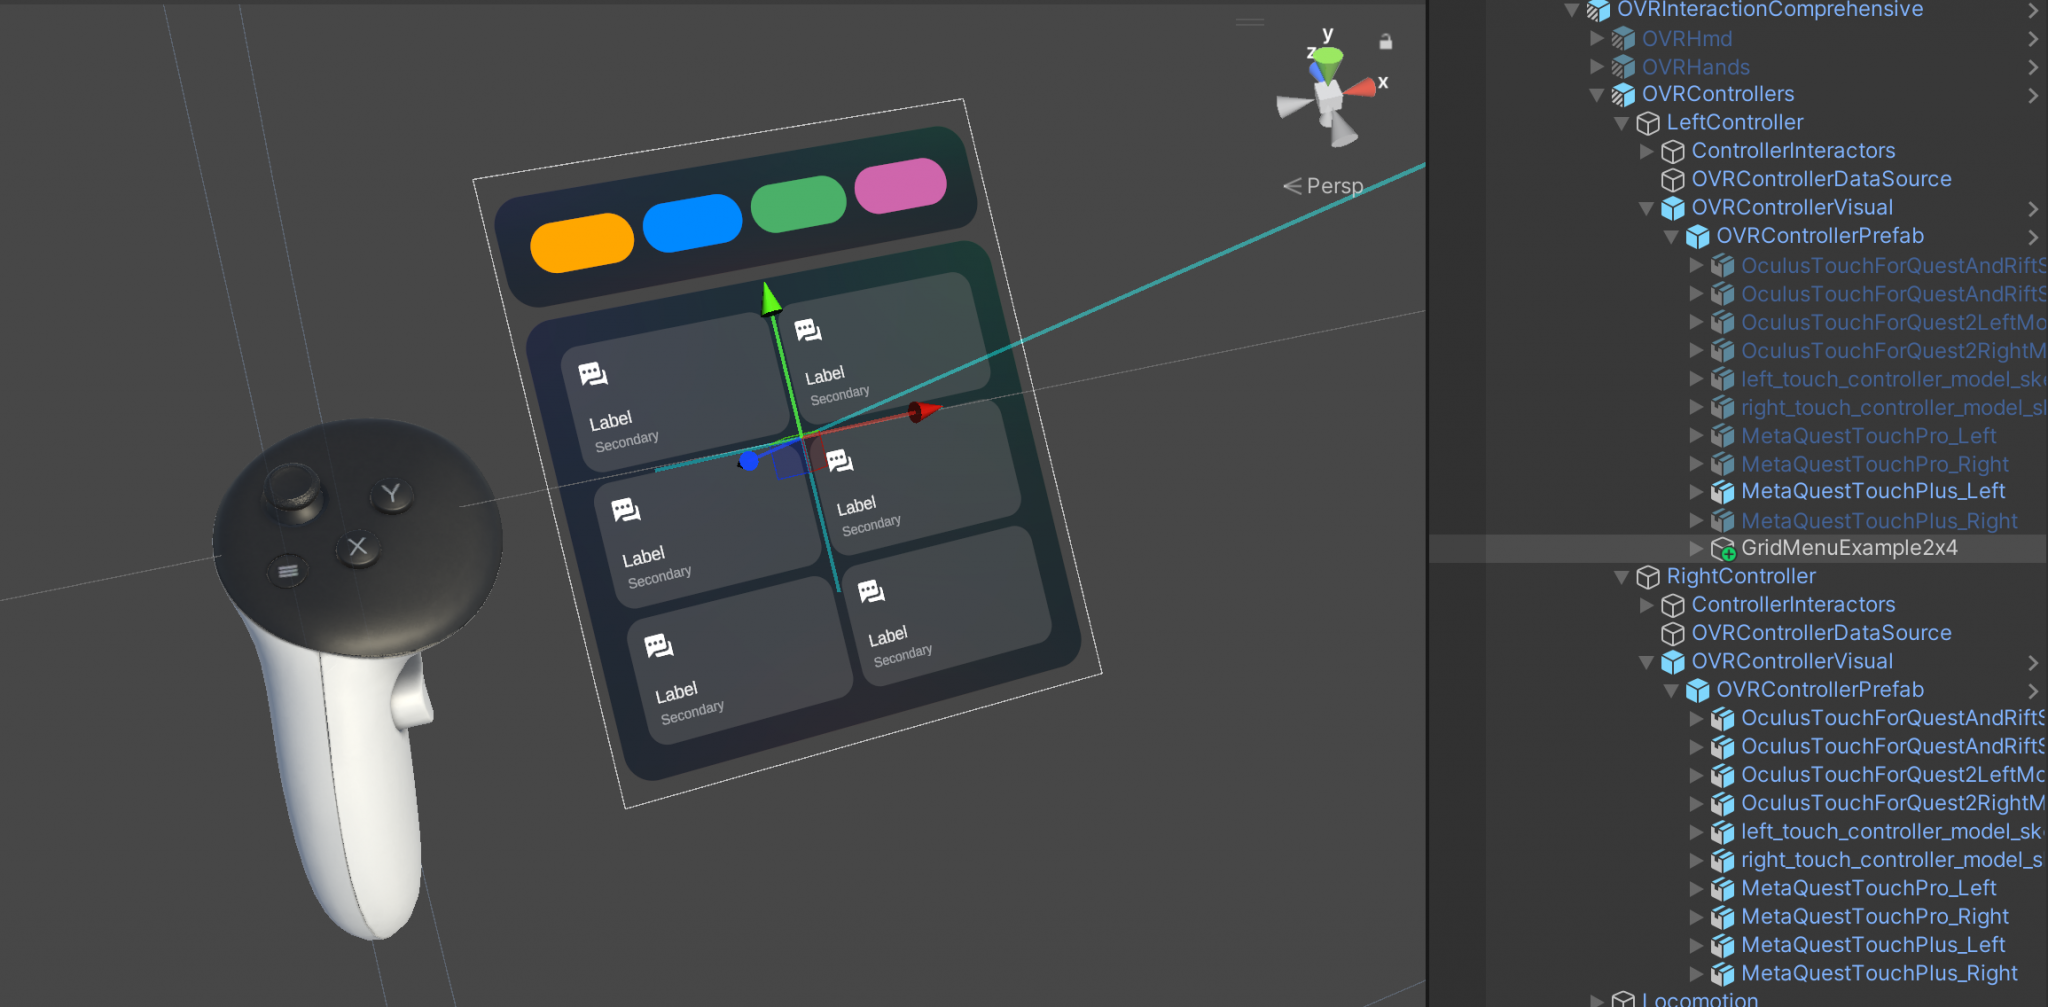Click the red X axis cone on the orientation gizmo
The image size is (2048, 1007).
(x=1360, y=88)
